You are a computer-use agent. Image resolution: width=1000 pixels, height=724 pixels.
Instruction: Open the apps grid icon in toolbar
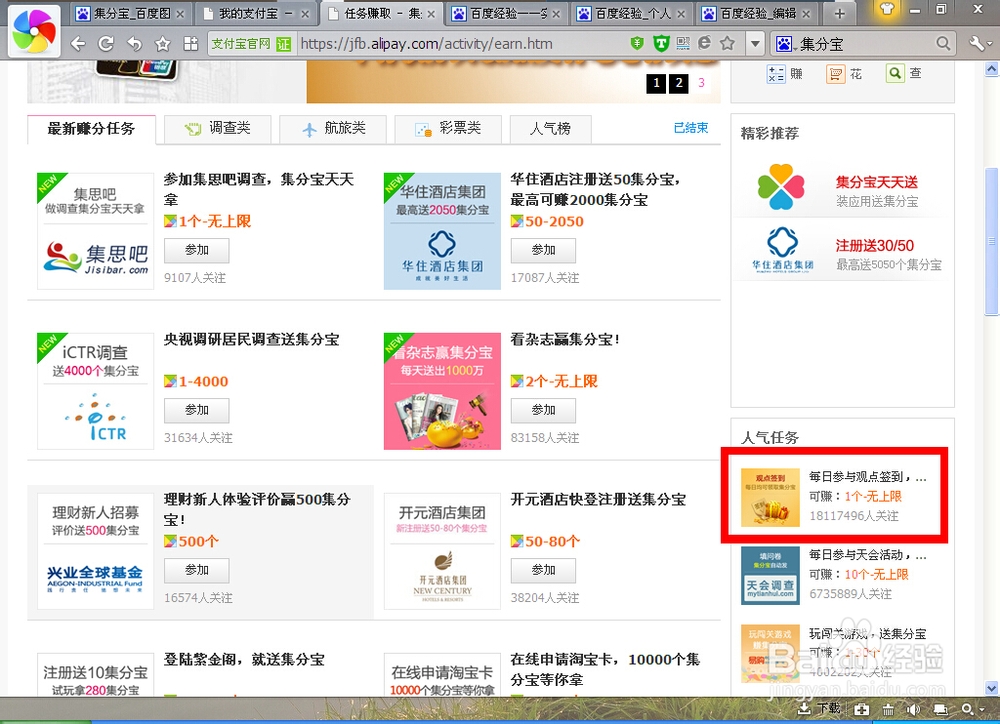point(190,43)
